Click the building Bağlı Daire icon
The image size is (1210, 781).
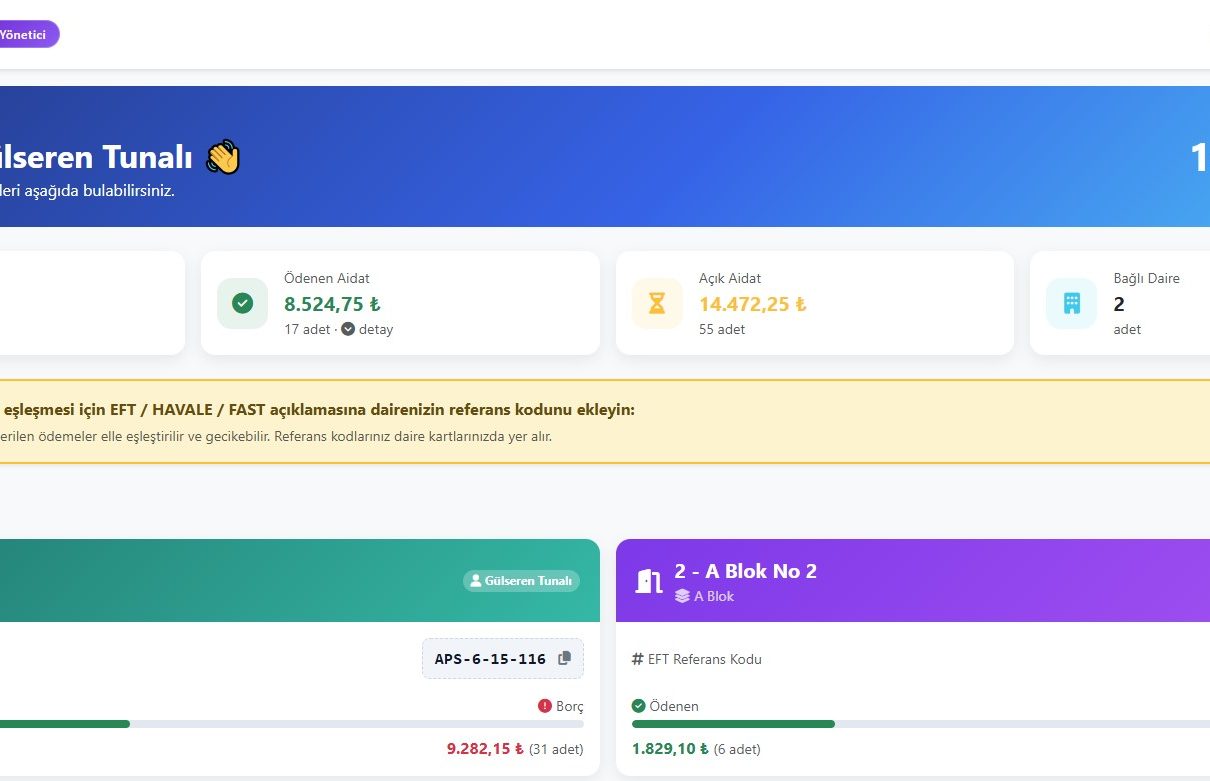(x=1071, y=303)
